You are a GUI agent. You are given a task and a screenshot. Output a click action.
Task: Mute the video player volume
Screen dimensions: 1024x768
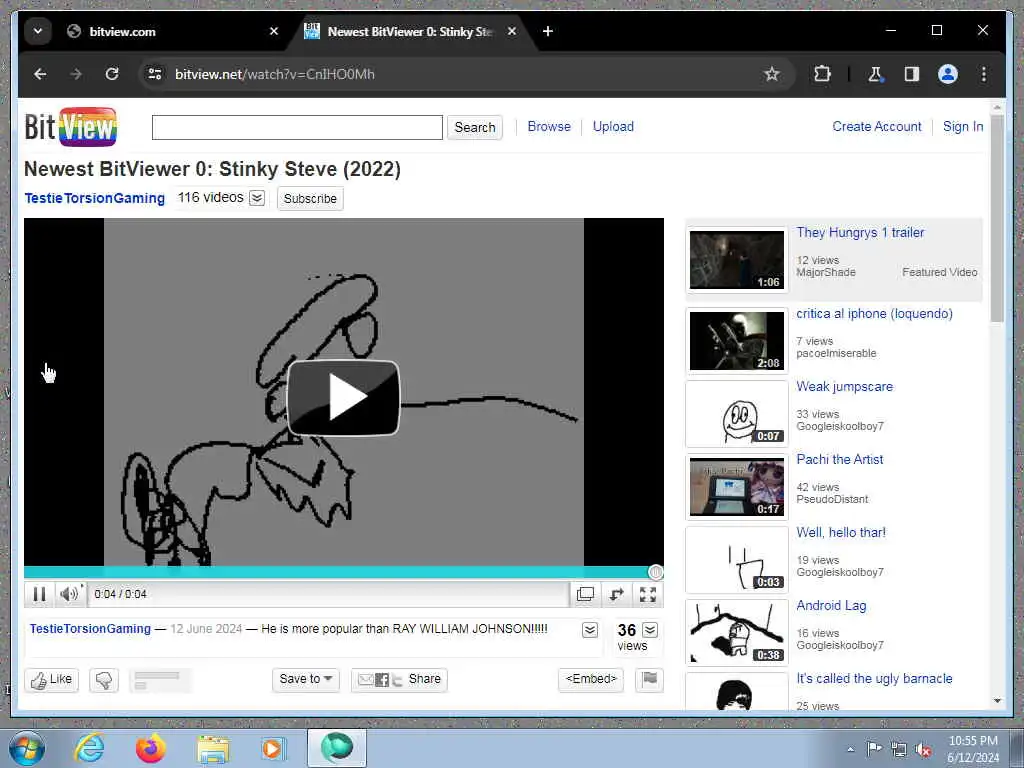(69, 594)
